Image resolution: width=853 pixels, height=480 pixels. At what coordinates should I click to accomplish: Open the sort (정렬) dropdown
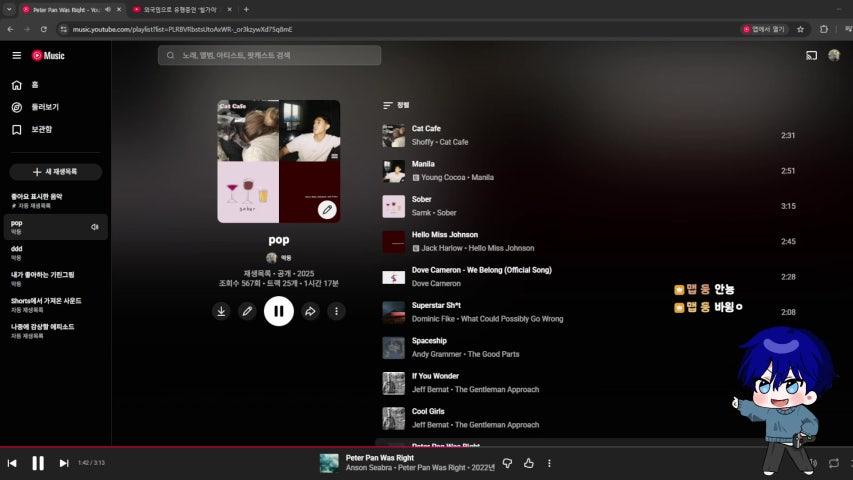(396, 105)
